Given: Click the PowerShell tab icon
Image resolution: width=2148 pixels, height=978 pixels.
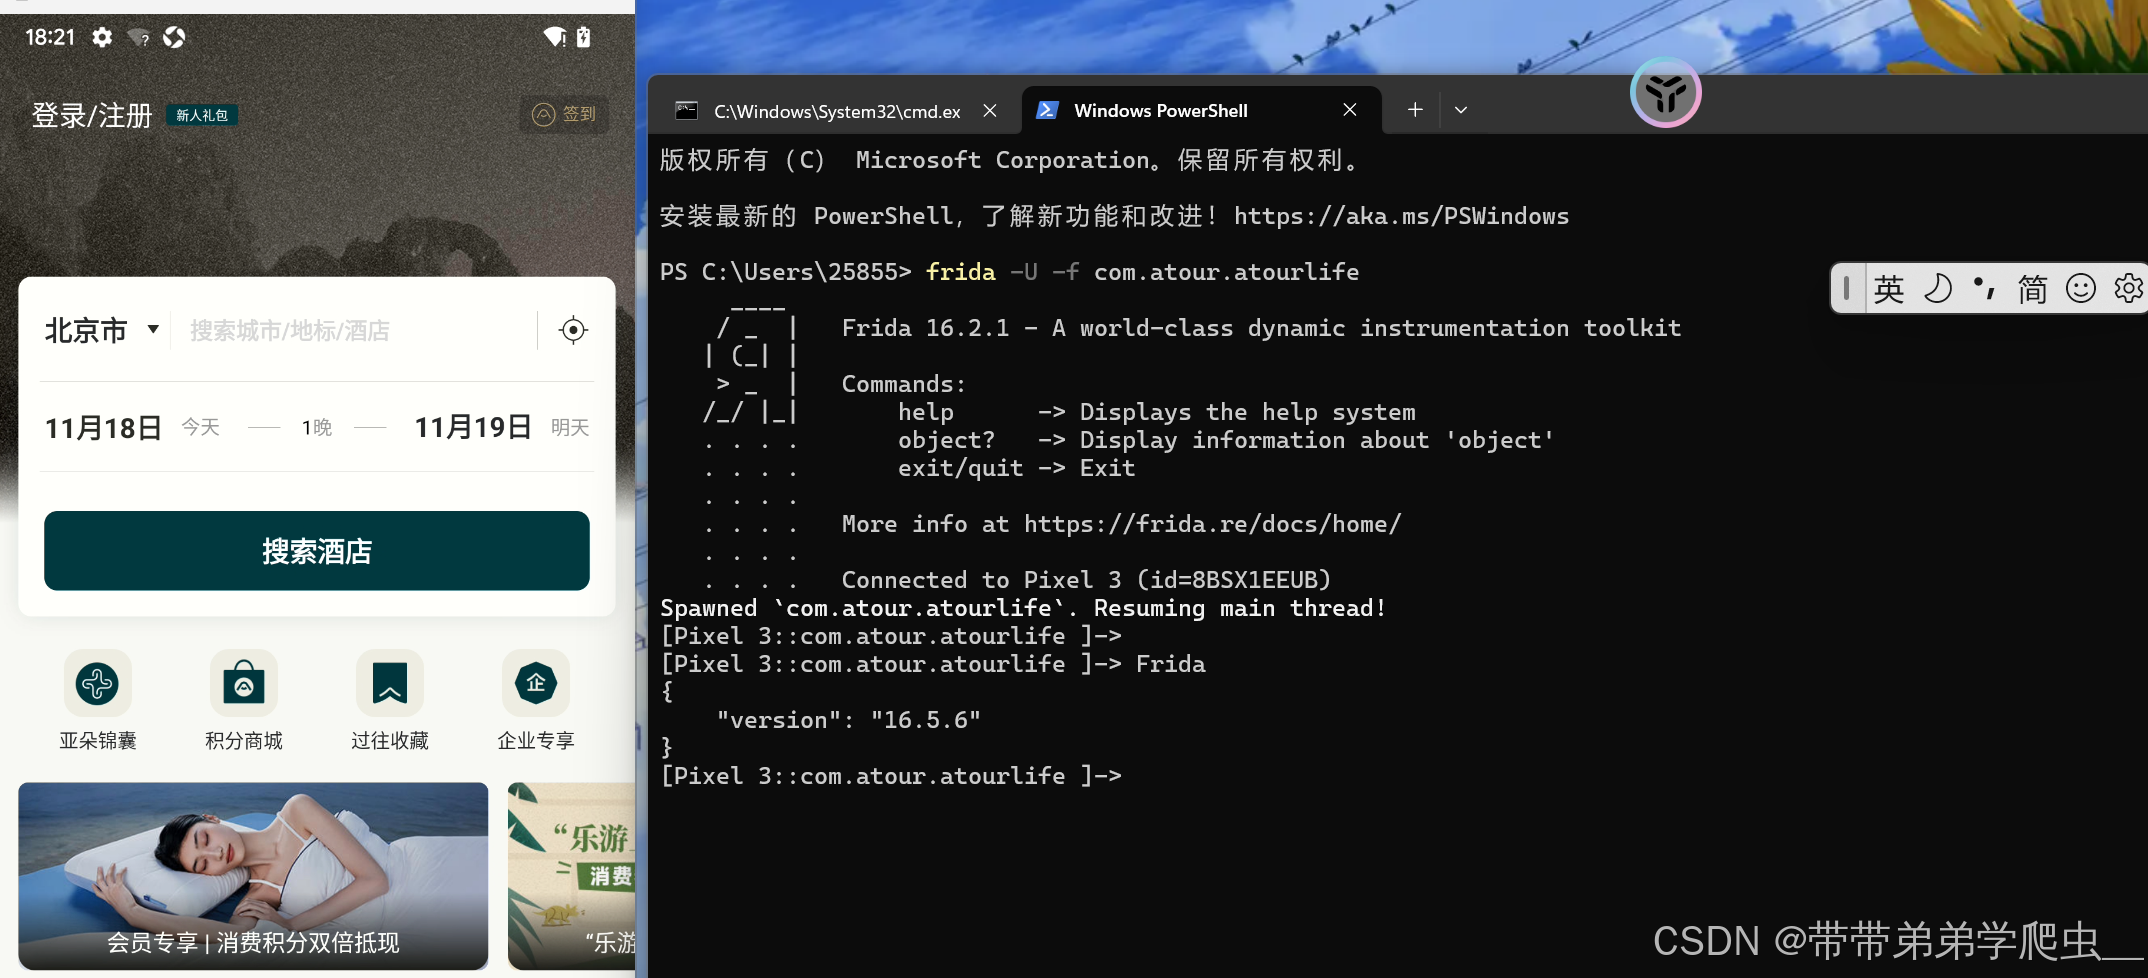Looking at the screenshot, I should pos(1047,110).
